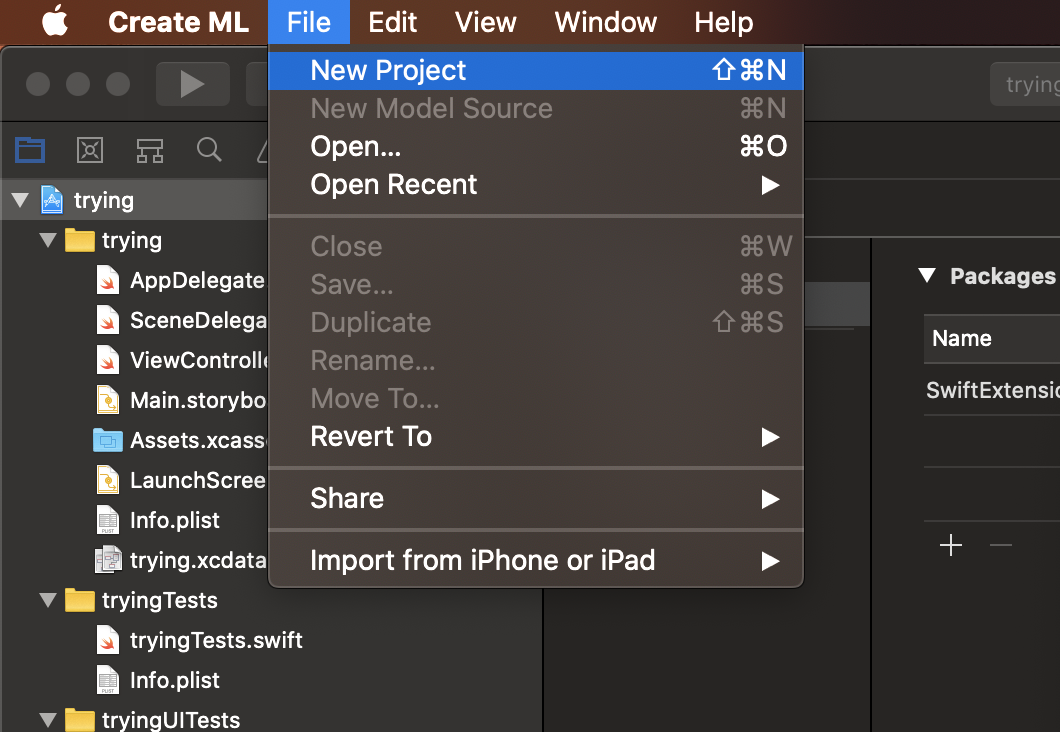Select the trying project file icon
The image size is (1060, 732).
click(52, 200)
